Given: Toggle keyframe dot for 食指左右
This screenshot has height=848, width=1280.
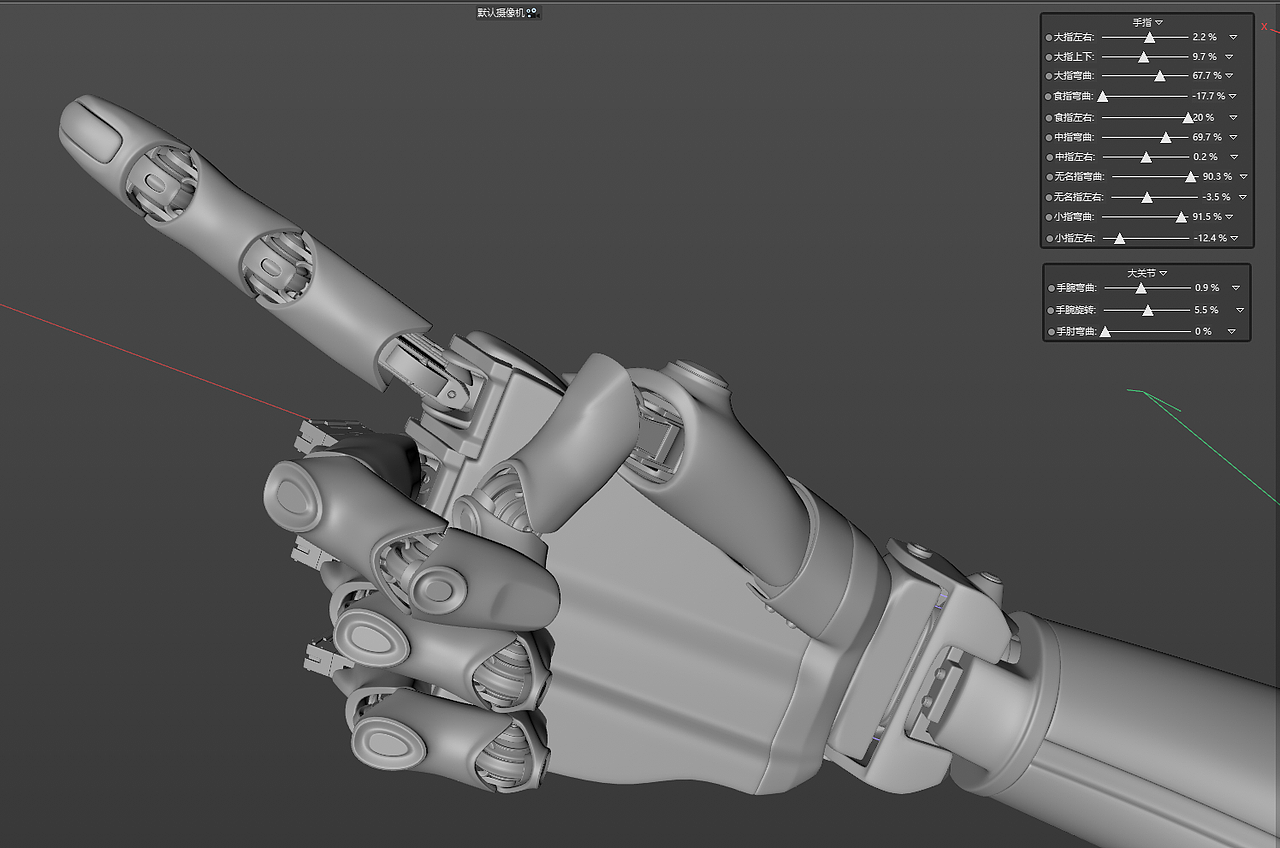Looking at the screenshot, I should (1049, 118).
